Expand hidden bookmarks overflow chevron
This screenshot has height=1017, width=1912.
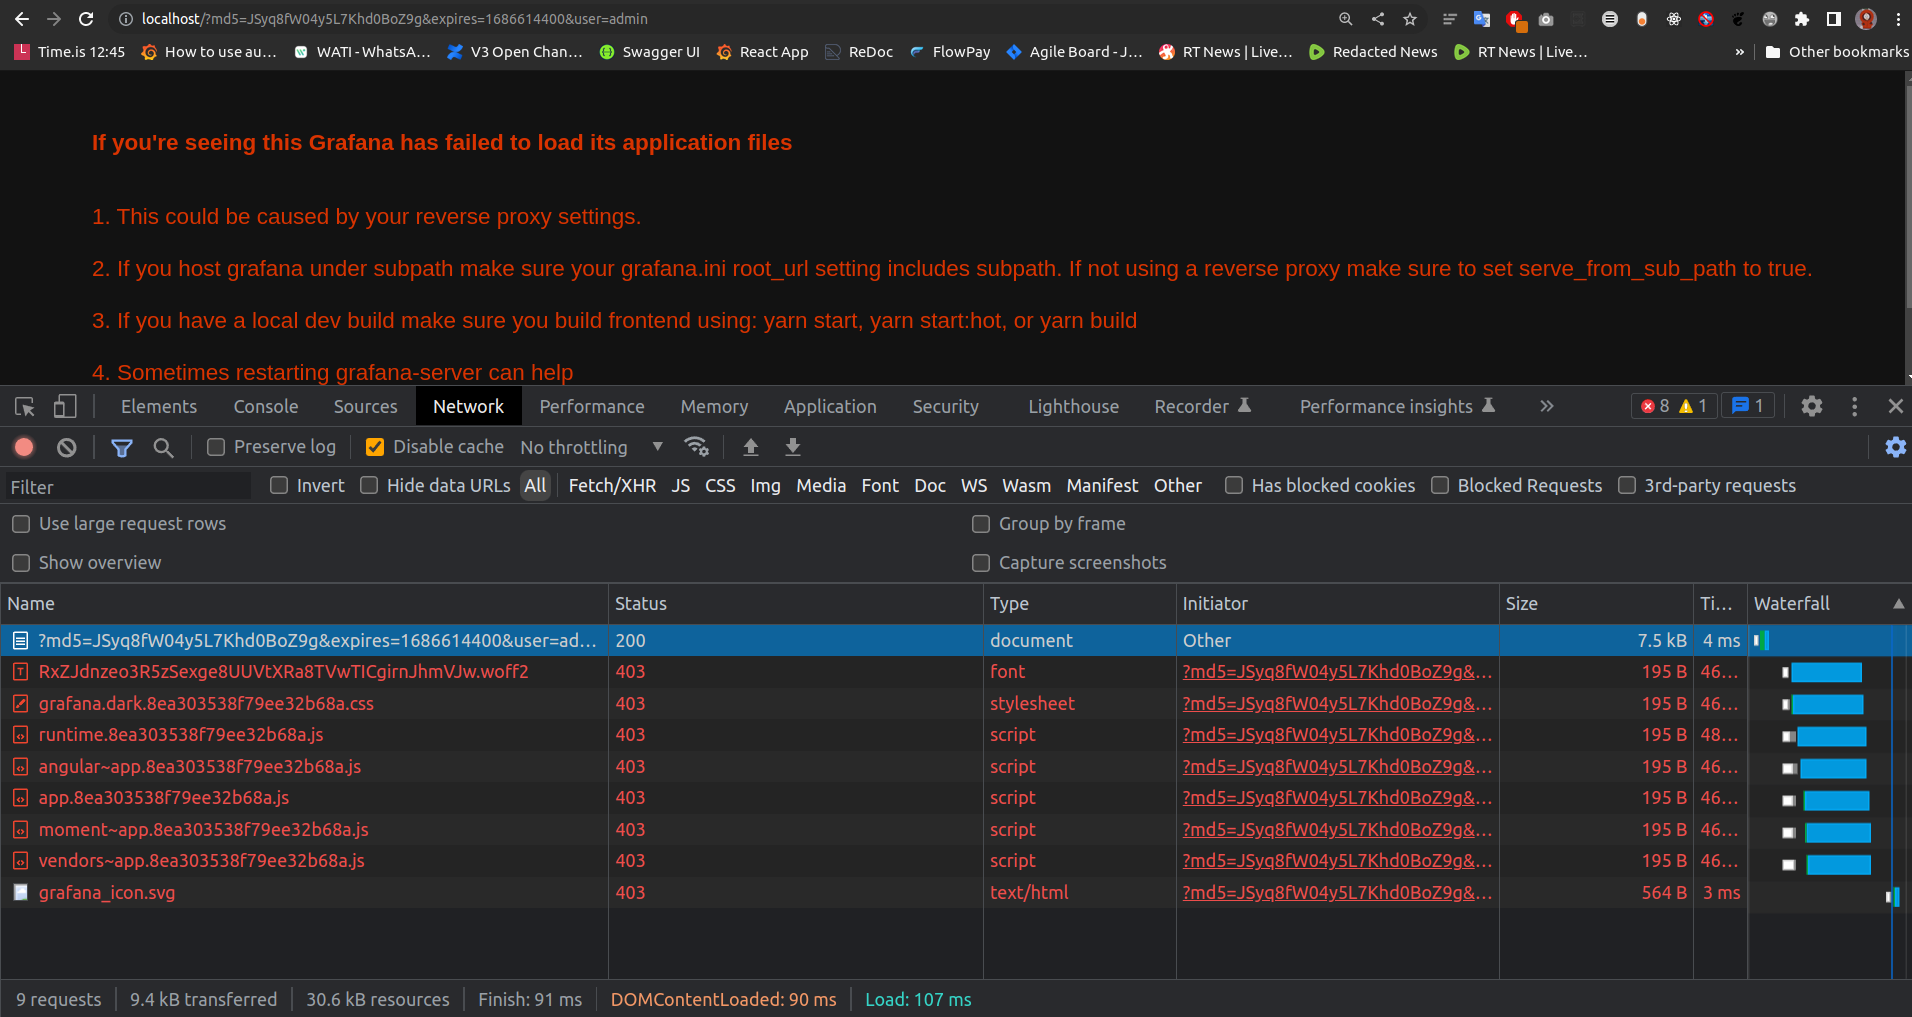coord(1739,52)
